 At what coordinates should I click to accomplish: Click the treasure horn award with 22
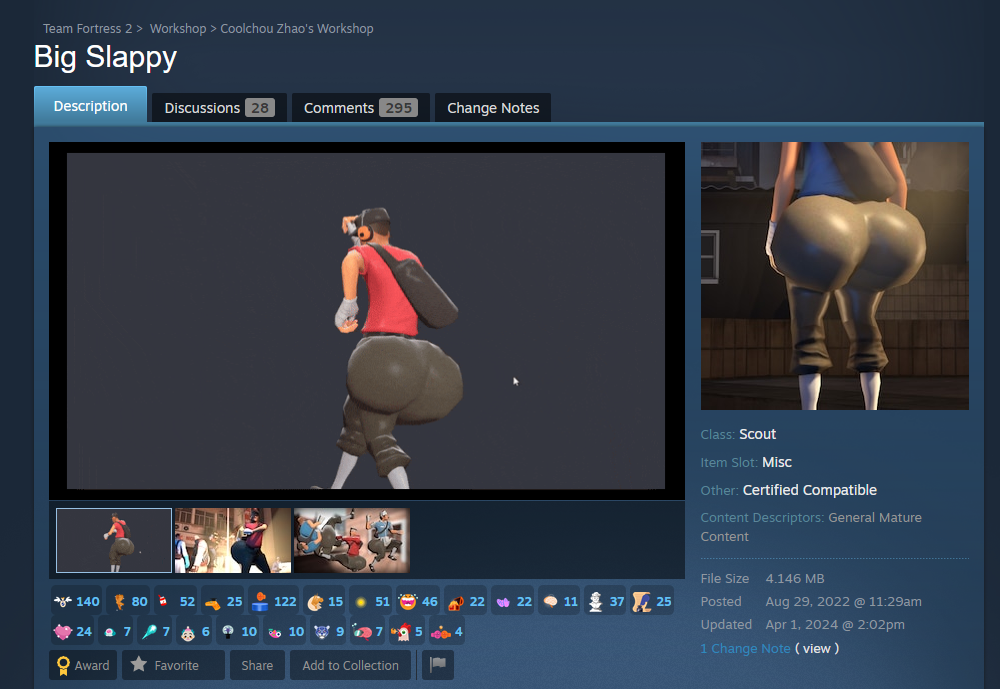466,601
